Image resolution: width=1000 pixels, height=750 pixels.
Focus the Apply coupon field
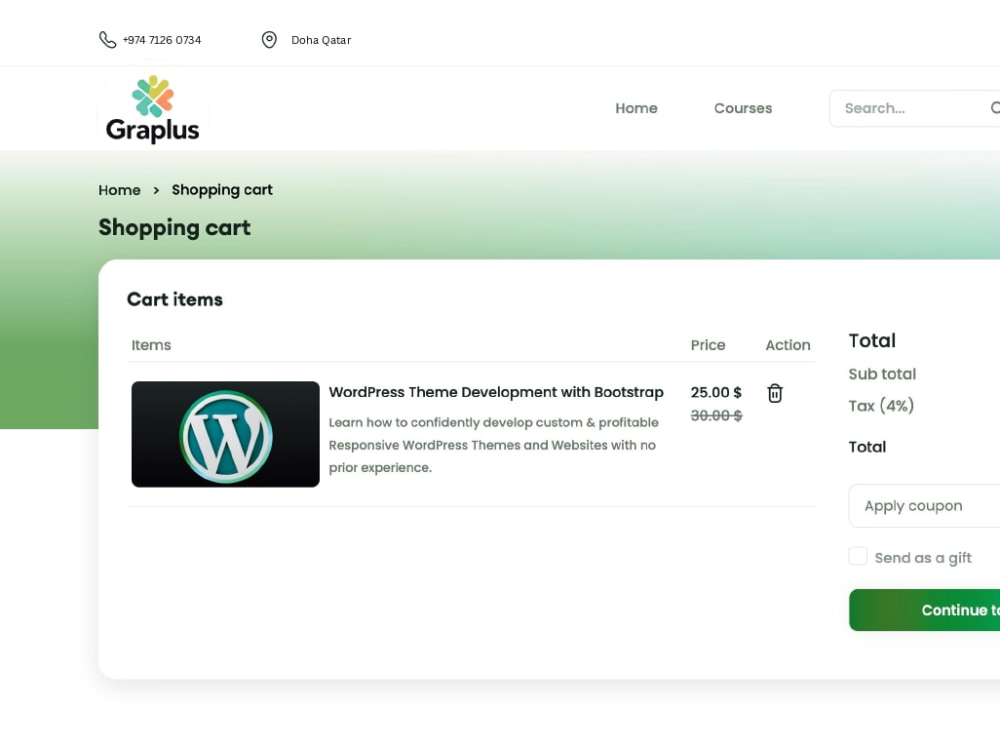(925, 506)
